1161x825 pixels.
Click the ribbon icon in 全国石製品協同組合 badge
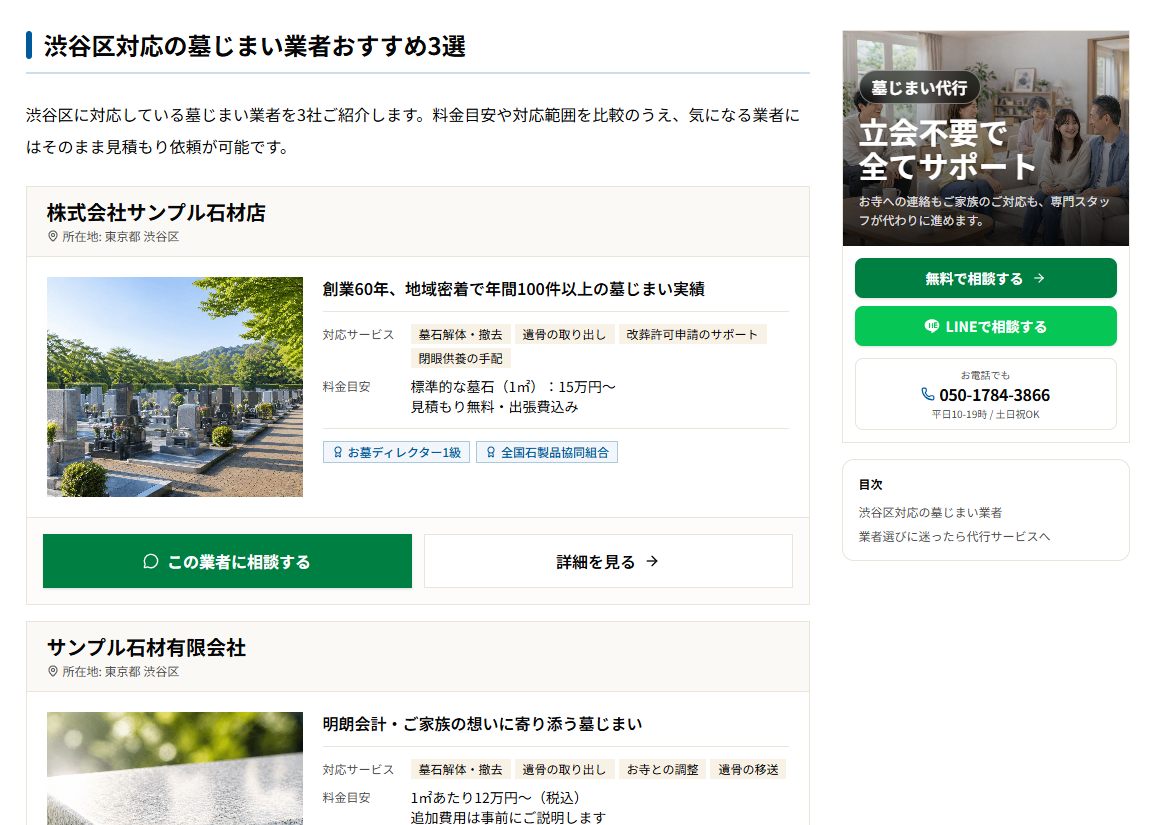pyautogui.click(x=490, y=452)
